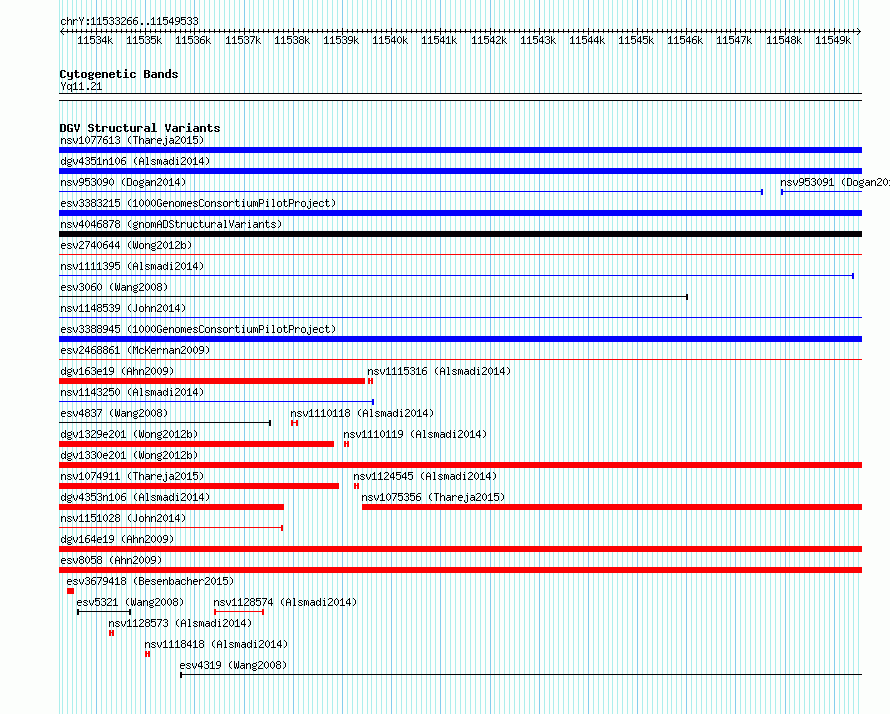Open the nsv1124545 (Alsmadi2014) label
Viewport: 890px width, 714px height.
click(x=425, y=476)
